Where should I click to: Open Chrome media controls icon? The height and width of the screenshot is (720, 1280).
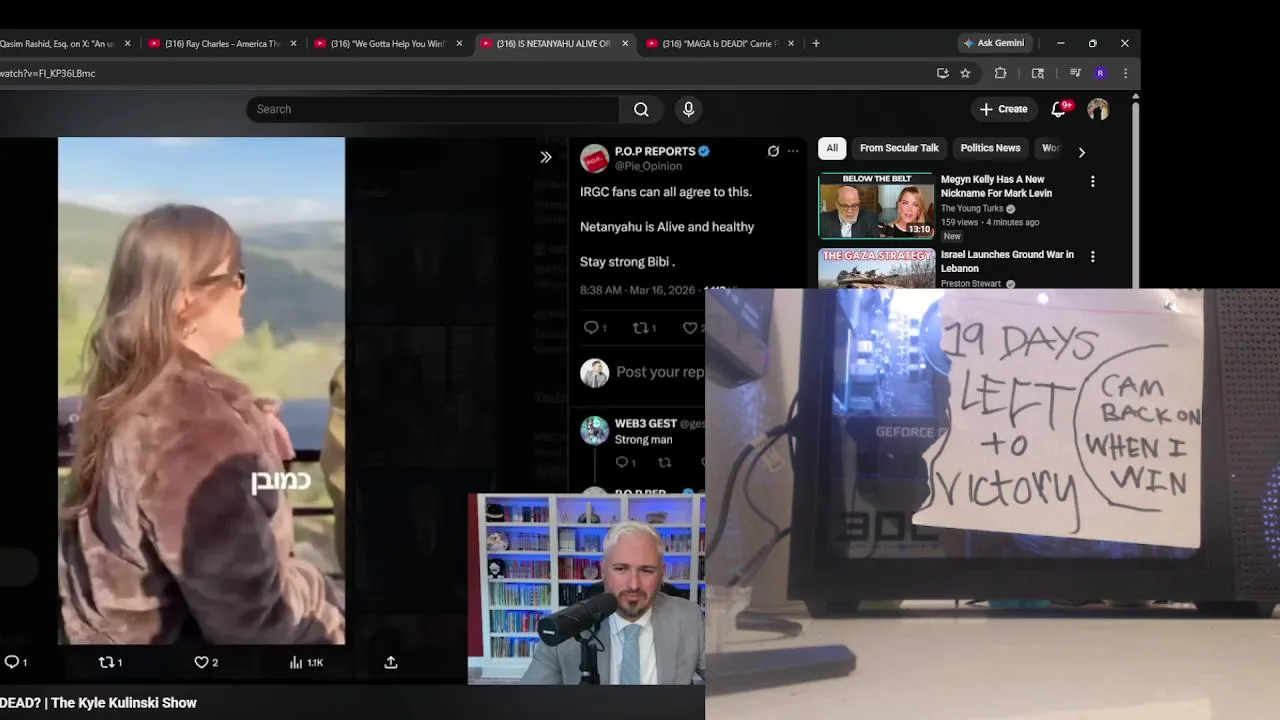[x=1075, y=73]
